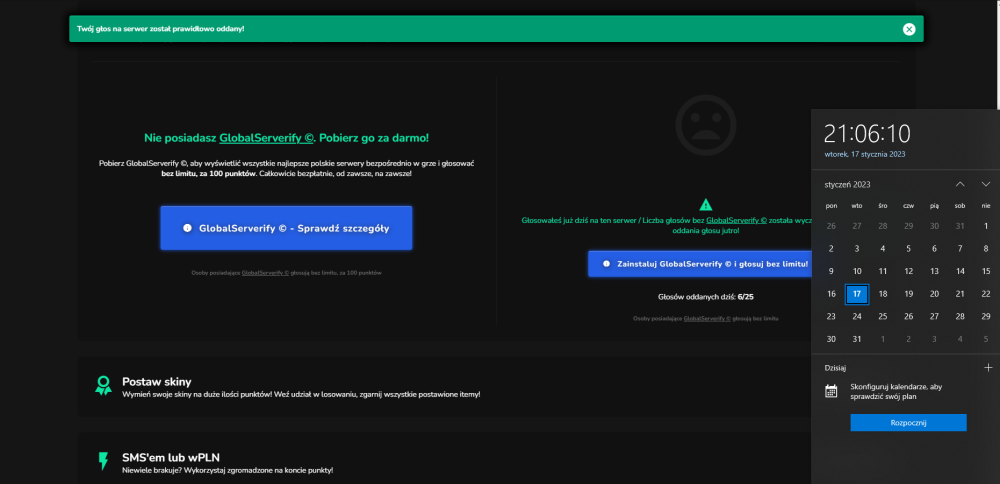Select January 27 in the calendar
The height and width of the screenshot is (484, 1000).
934,316
